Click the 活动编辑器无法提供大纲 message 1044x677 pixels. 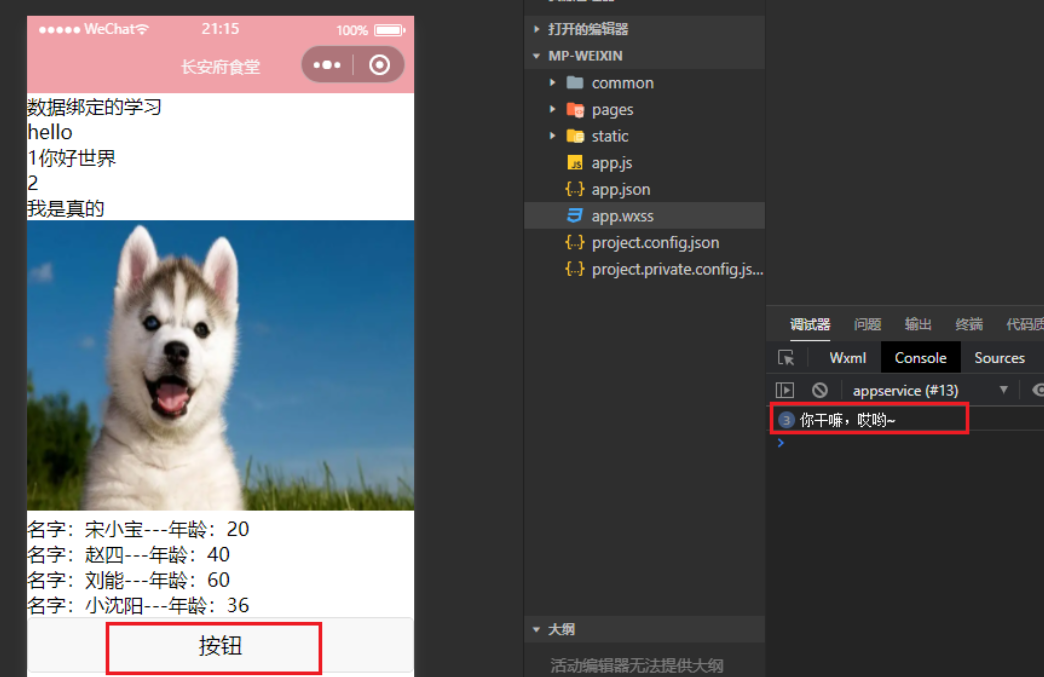pyautogui.click(x=637, y=665)
